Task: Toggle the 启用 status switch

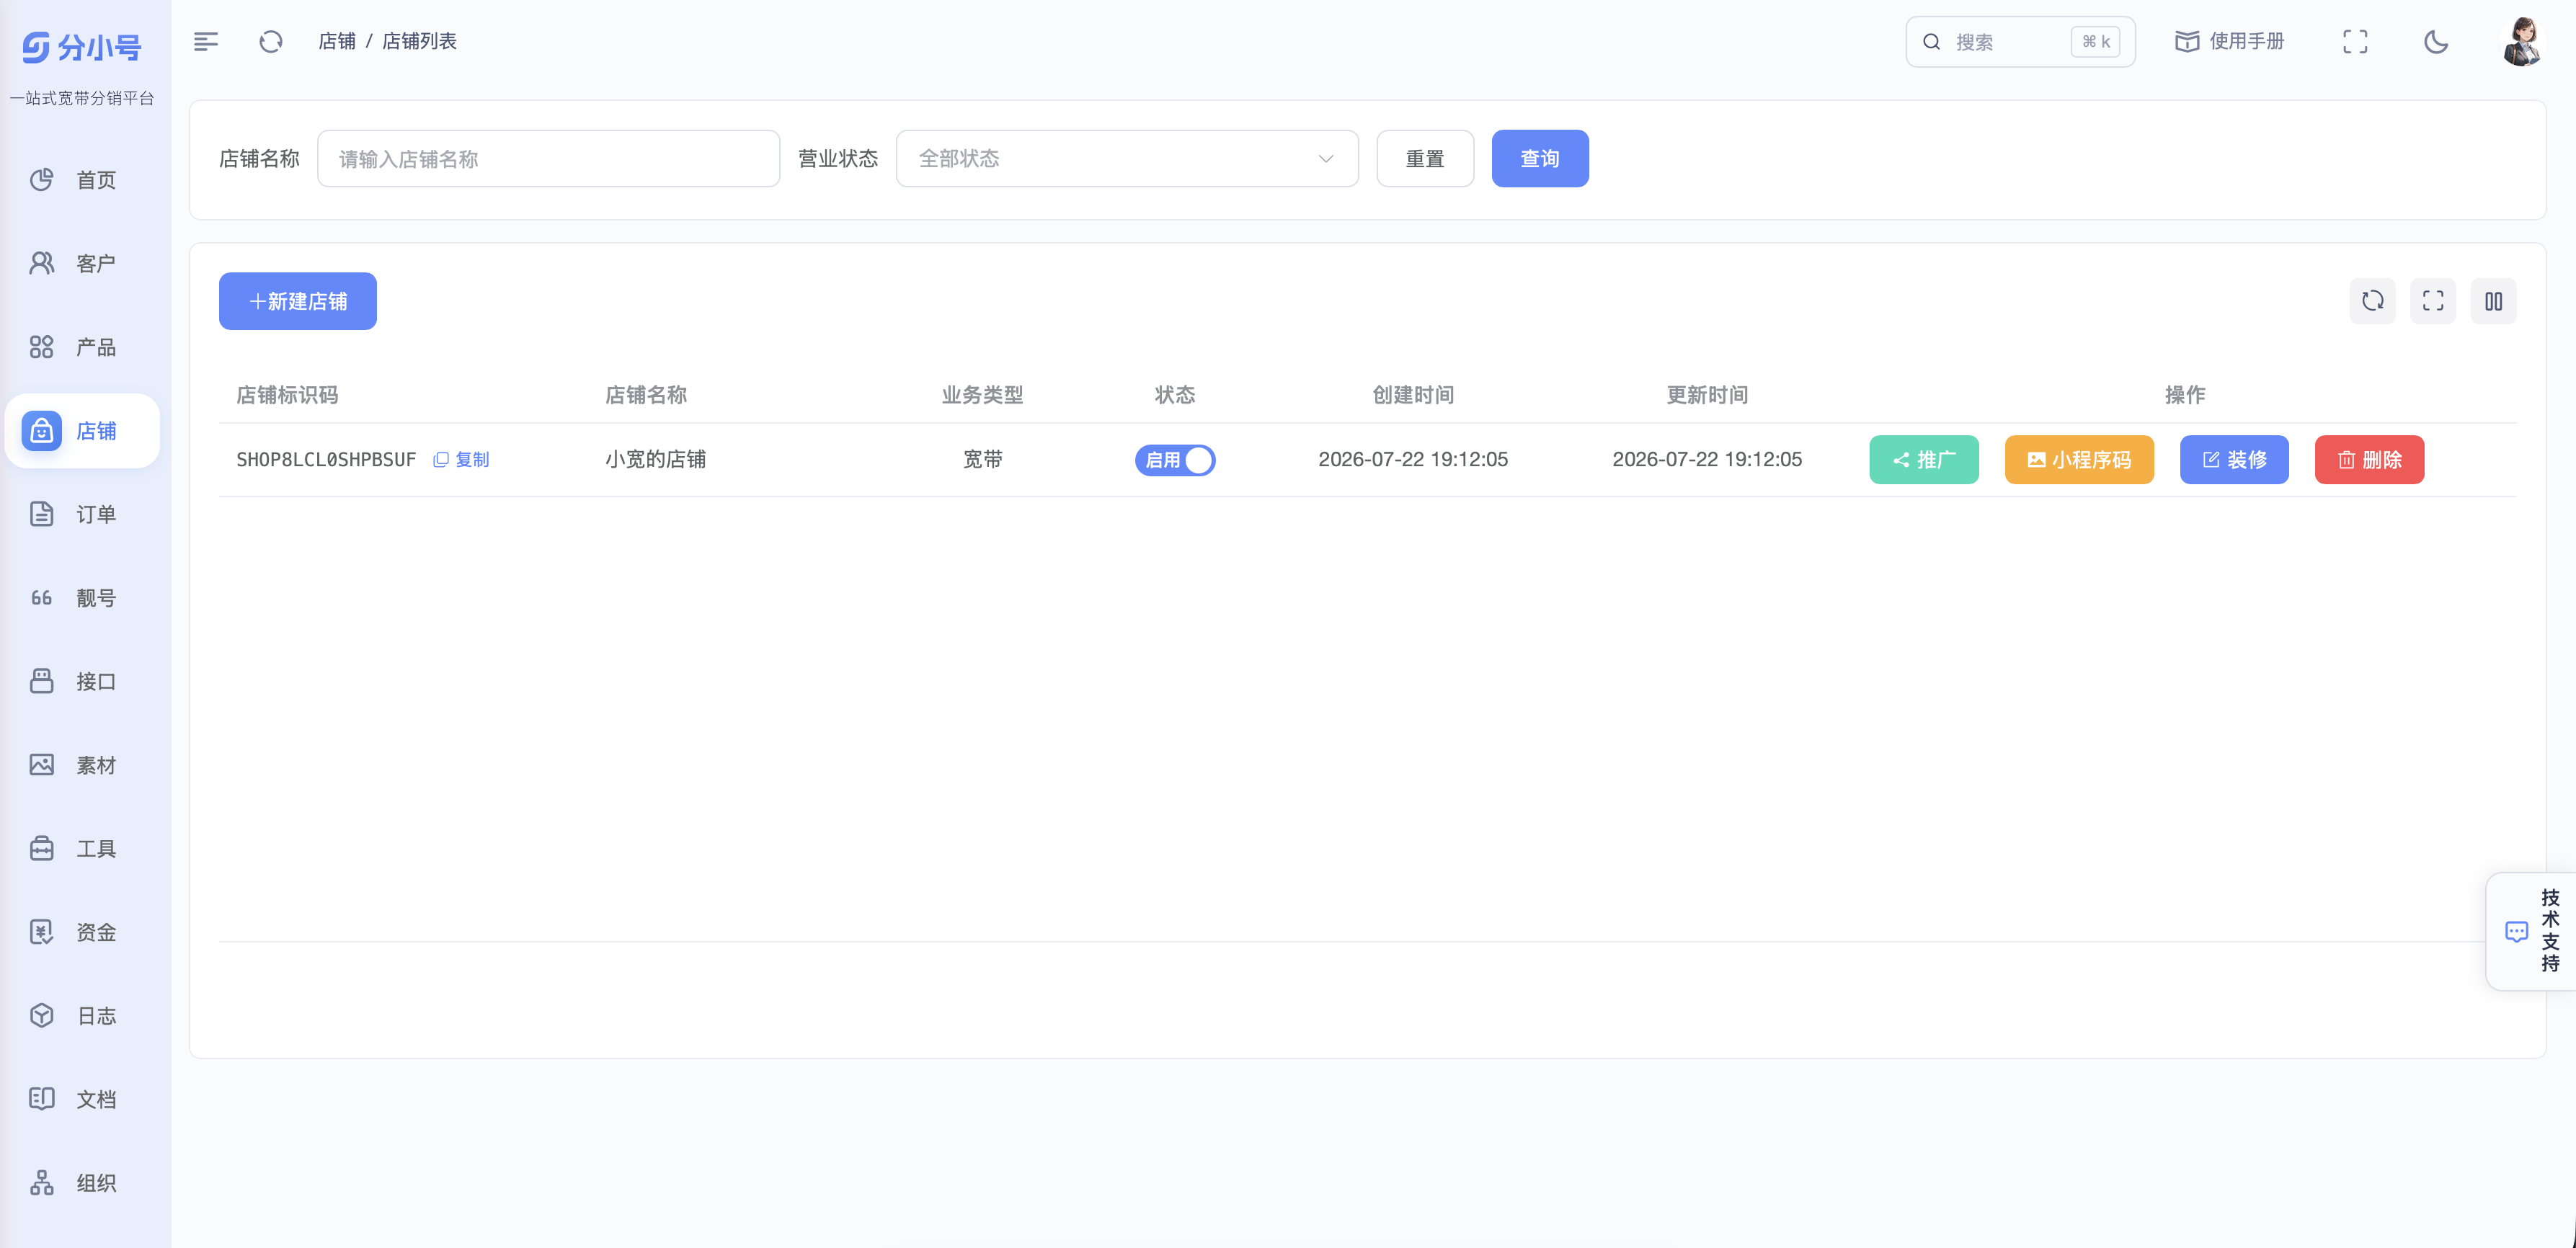Action: [x=1175, y=460]
